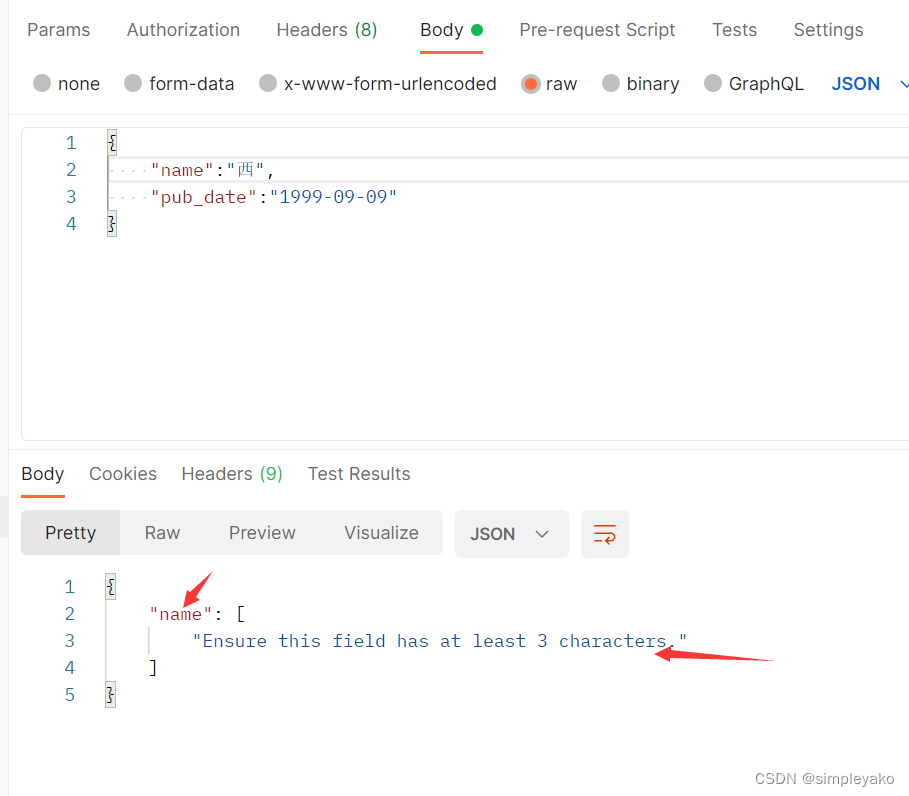
Task: Open the Params tab
Action: [59, 30]
